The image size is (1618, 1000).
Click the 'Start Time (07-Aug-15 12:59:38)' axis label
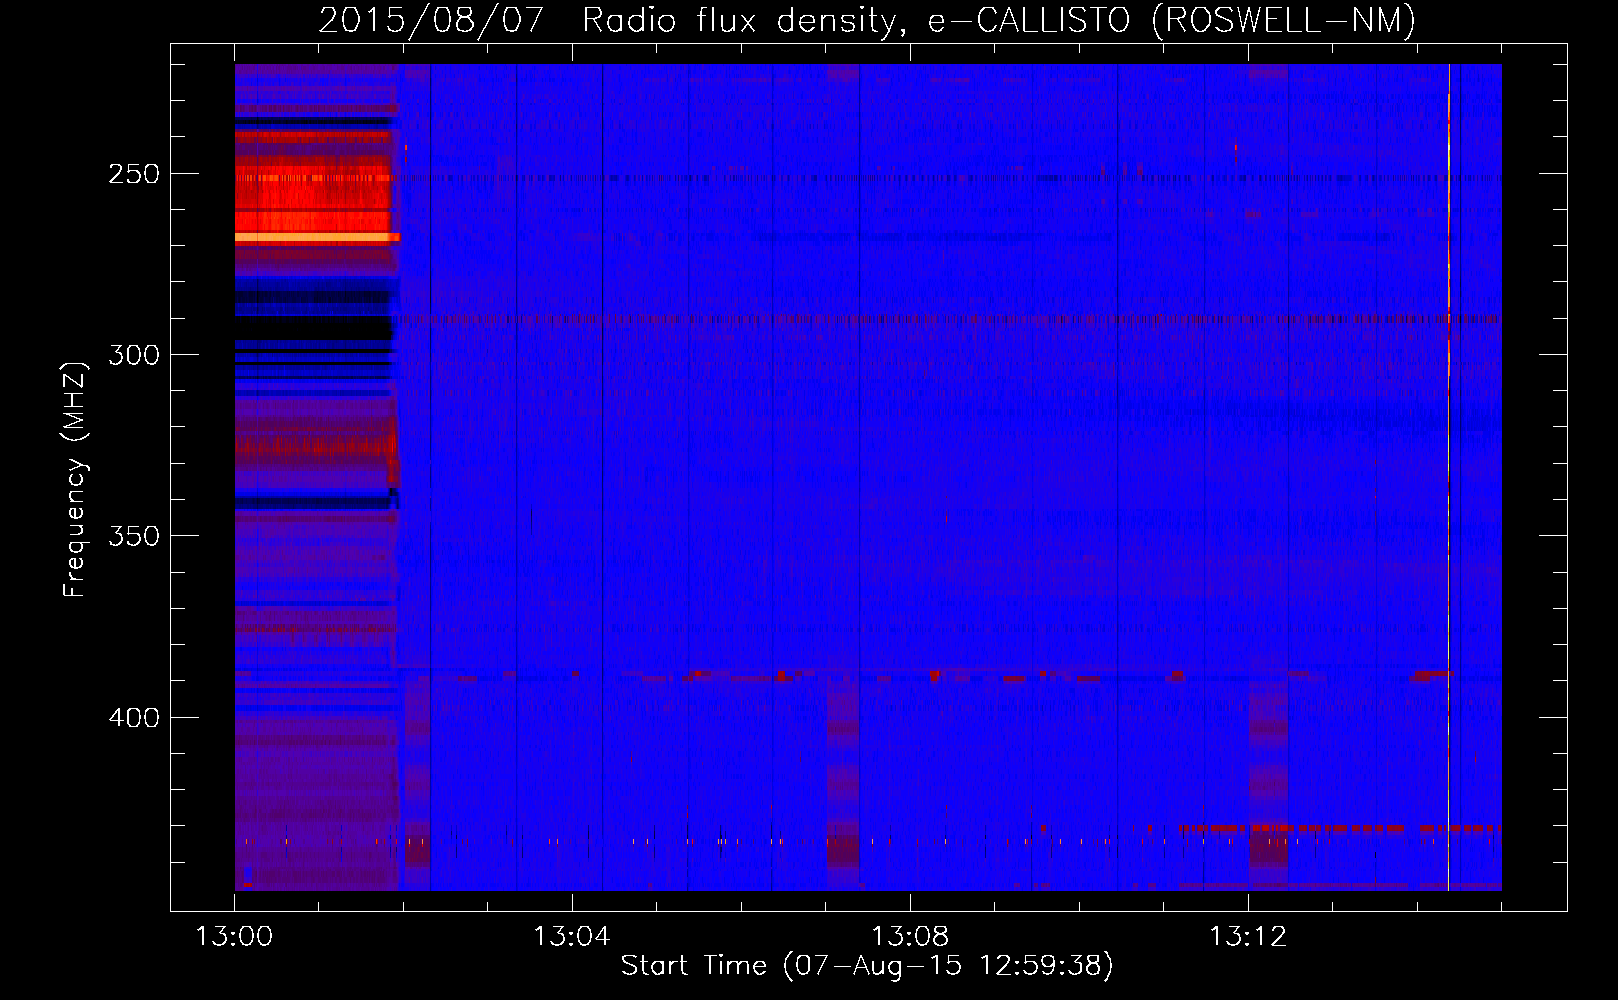867,966
